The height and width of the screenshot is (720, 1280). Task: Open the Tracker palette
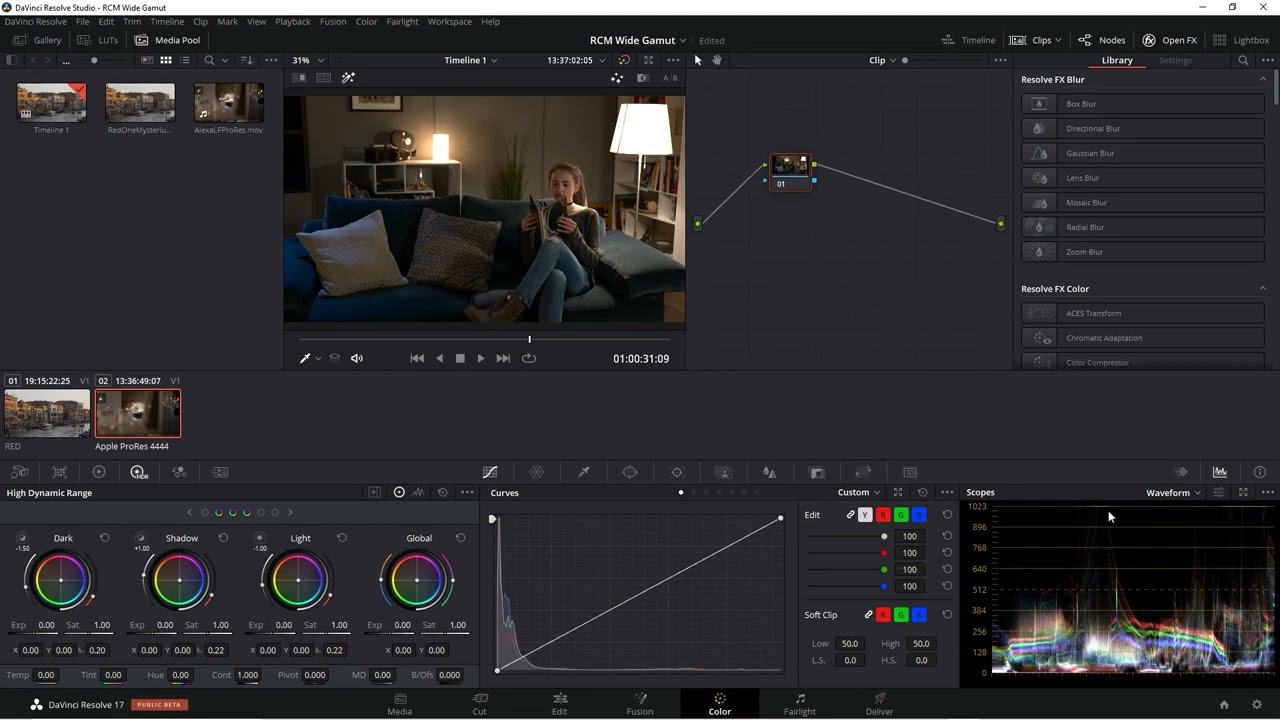tap(677, 472)
